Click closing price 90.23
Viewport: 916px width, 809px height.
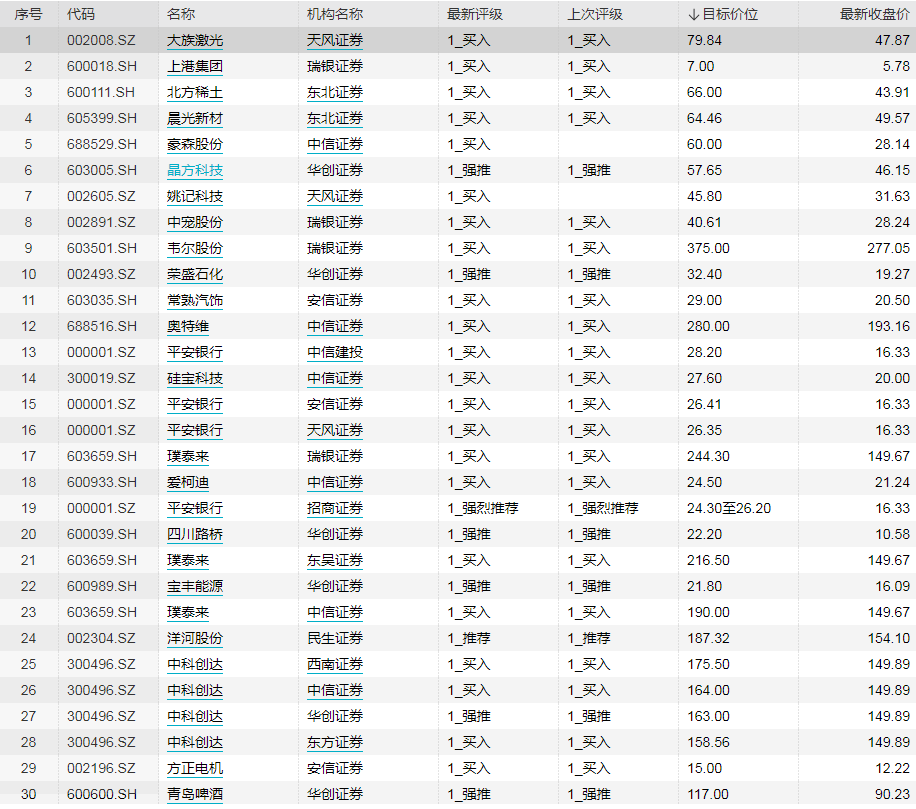pyautogui.click(x=892, y=794)
